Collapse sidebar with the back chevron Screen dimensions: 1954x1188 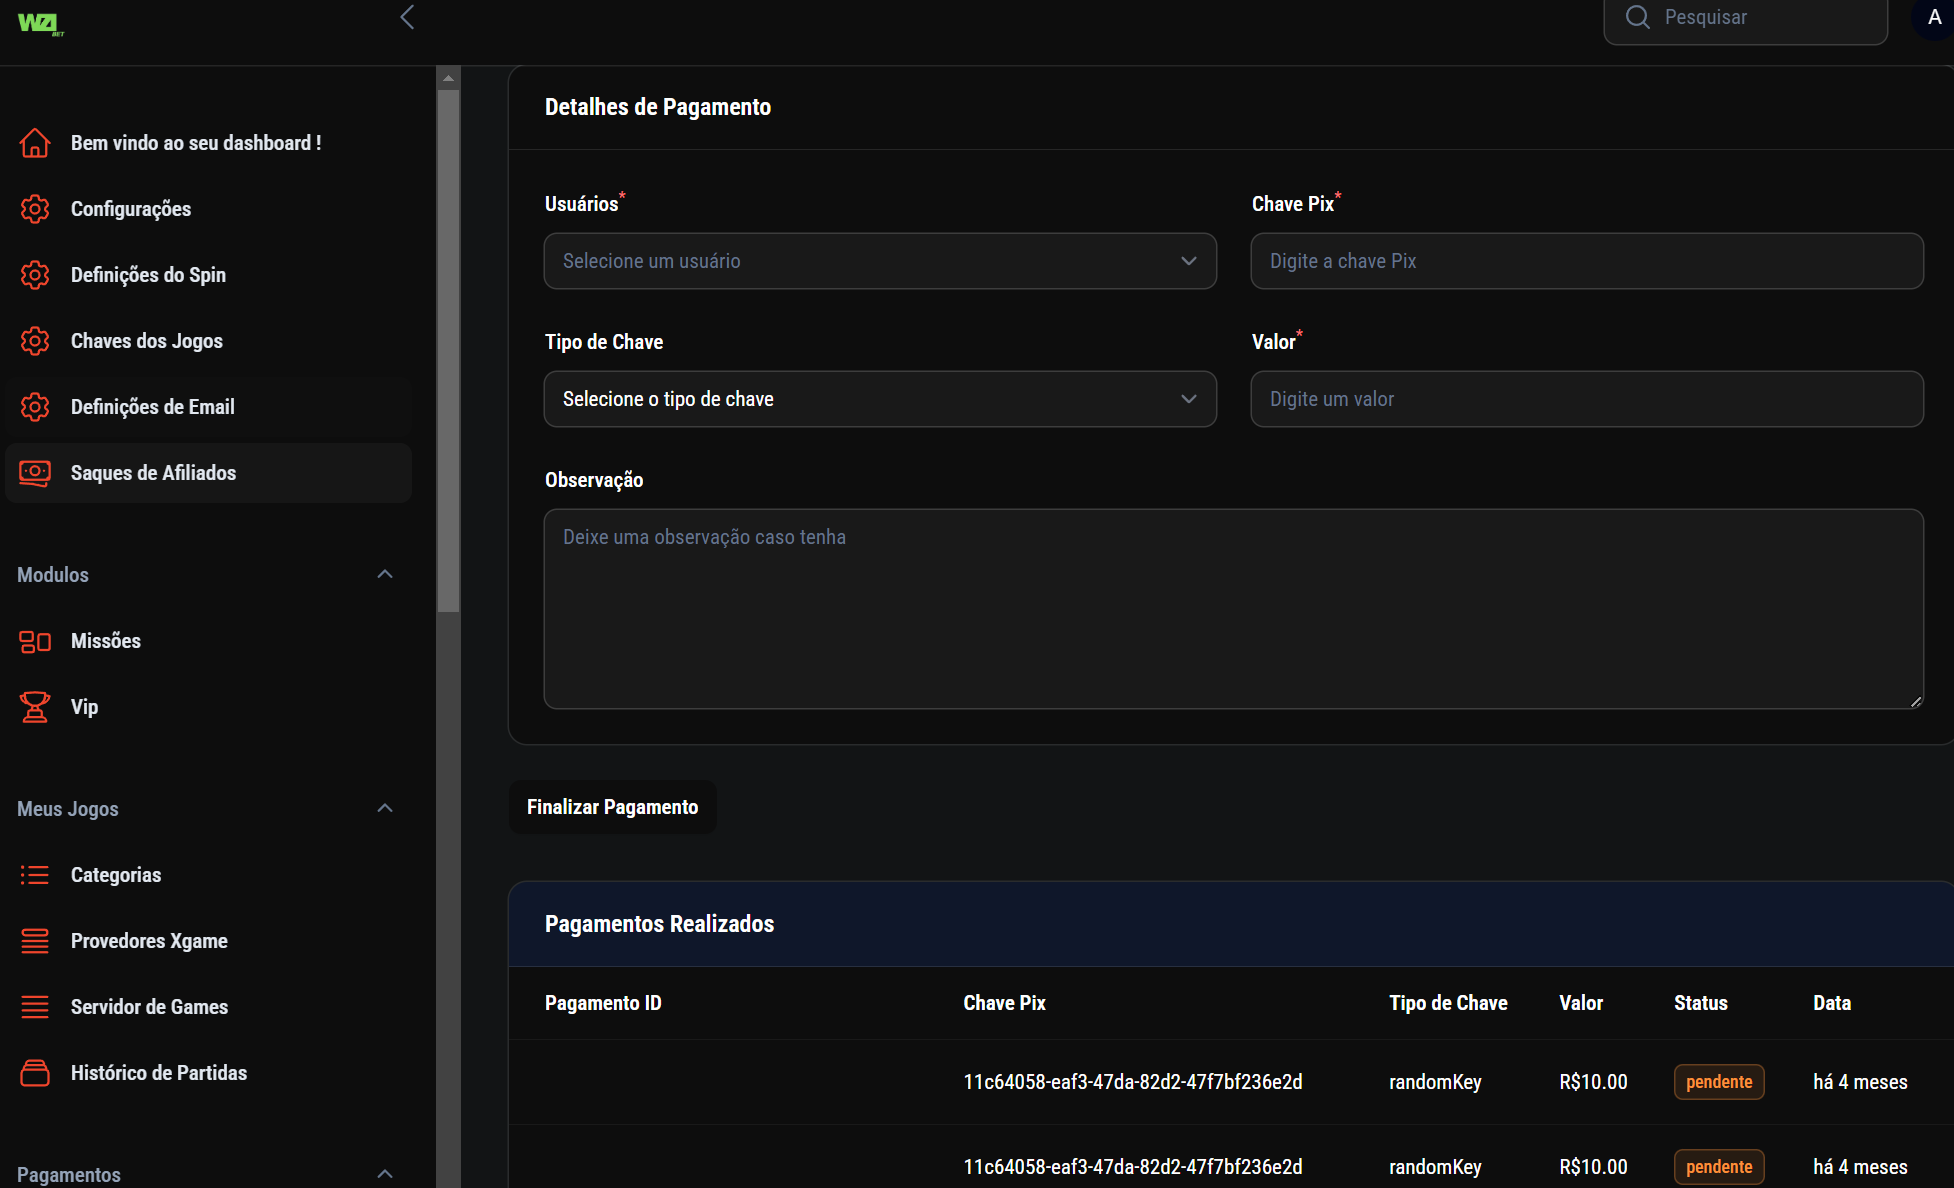(x=407, y=17)
